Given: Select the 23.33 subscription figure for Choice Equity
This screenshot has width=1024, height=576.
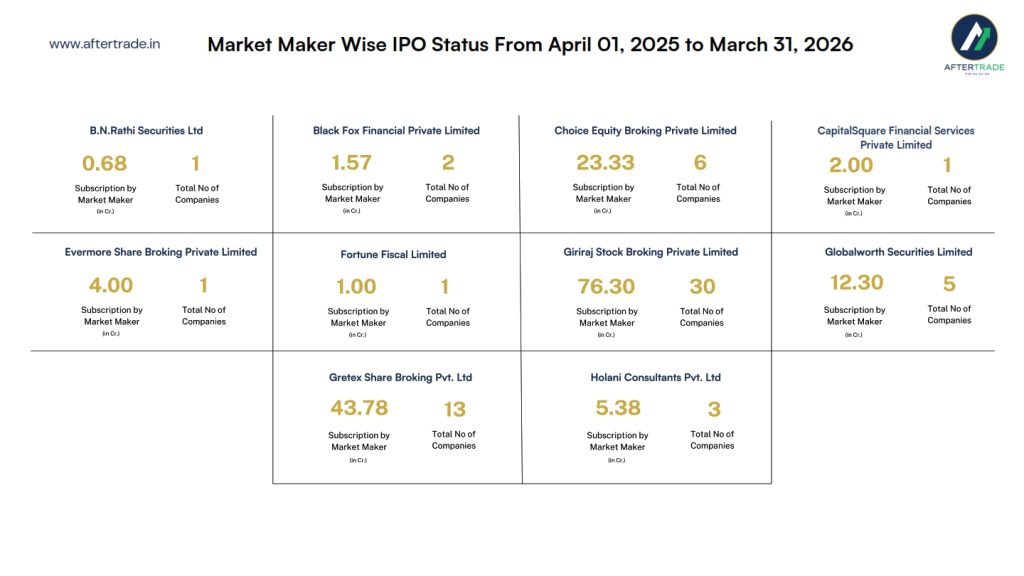Looking at the screenshot, I should (605, 163).
